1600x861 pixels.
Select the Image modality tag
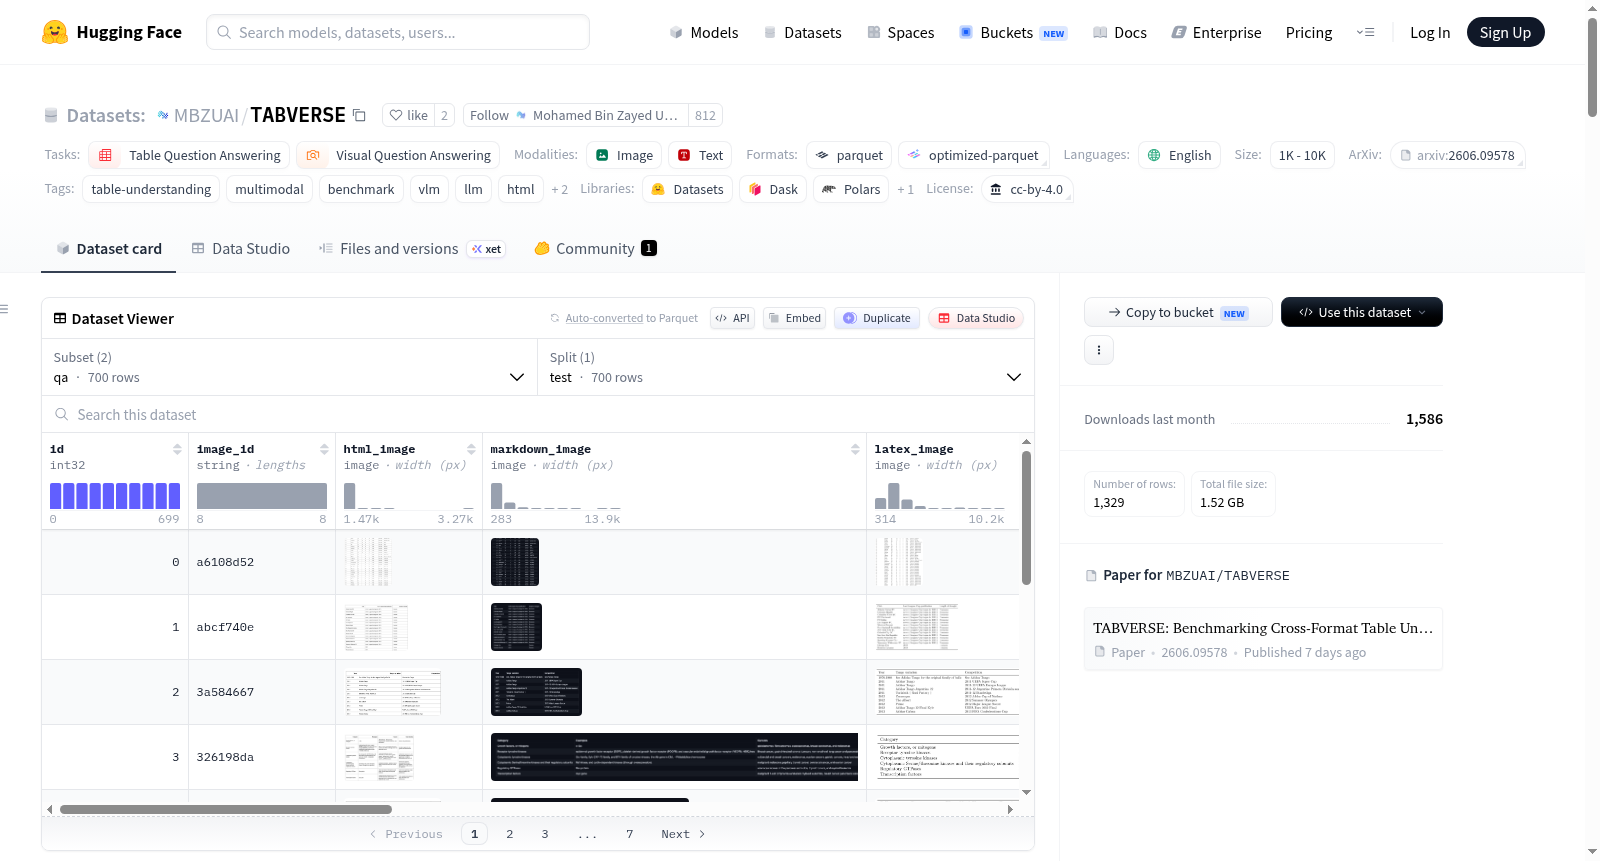tap(624, 155)
